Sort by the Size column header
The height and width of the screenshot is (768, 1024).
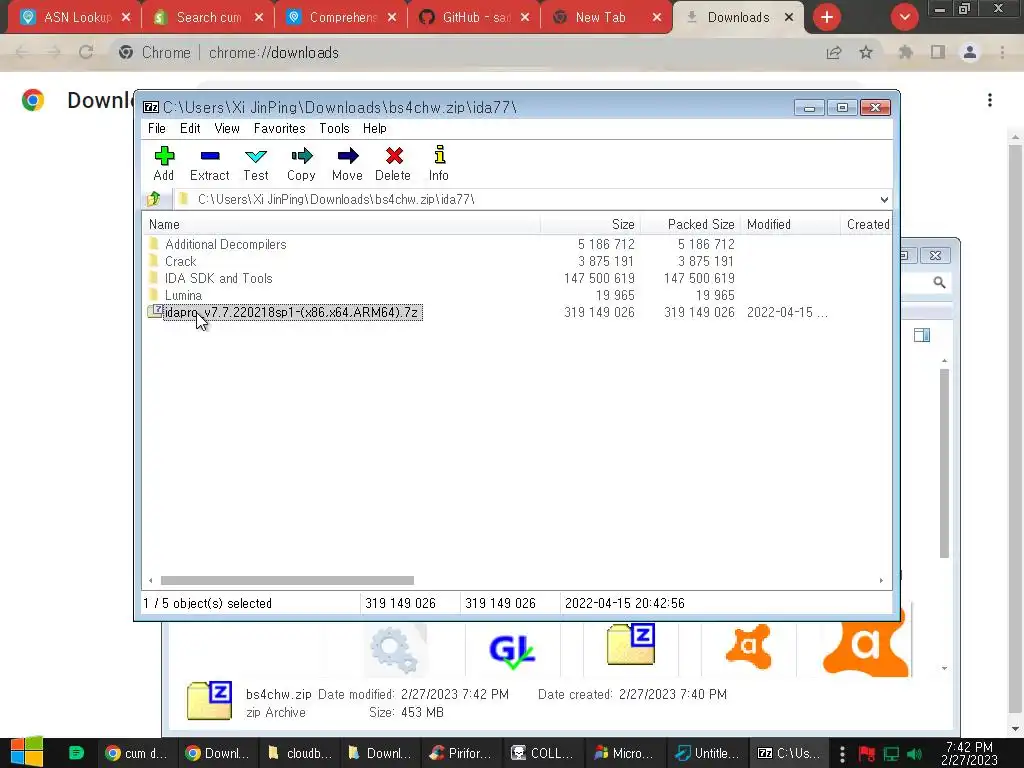point(590,224)
